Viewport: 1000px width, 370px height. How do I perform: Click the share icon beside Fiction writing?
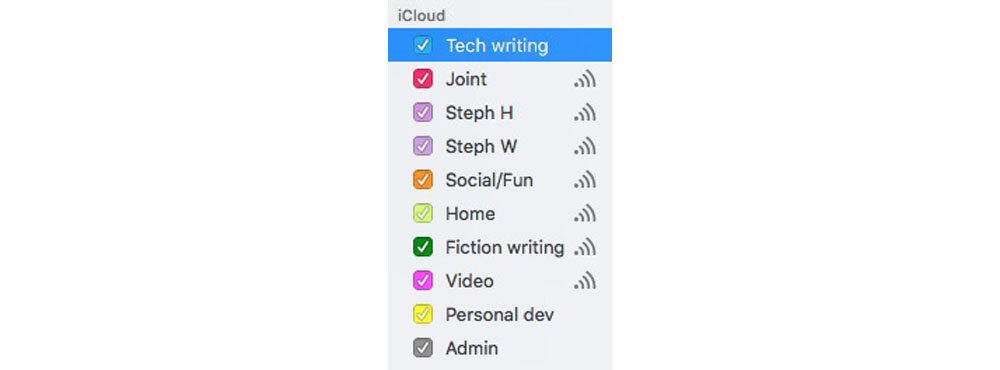[585, 248]
